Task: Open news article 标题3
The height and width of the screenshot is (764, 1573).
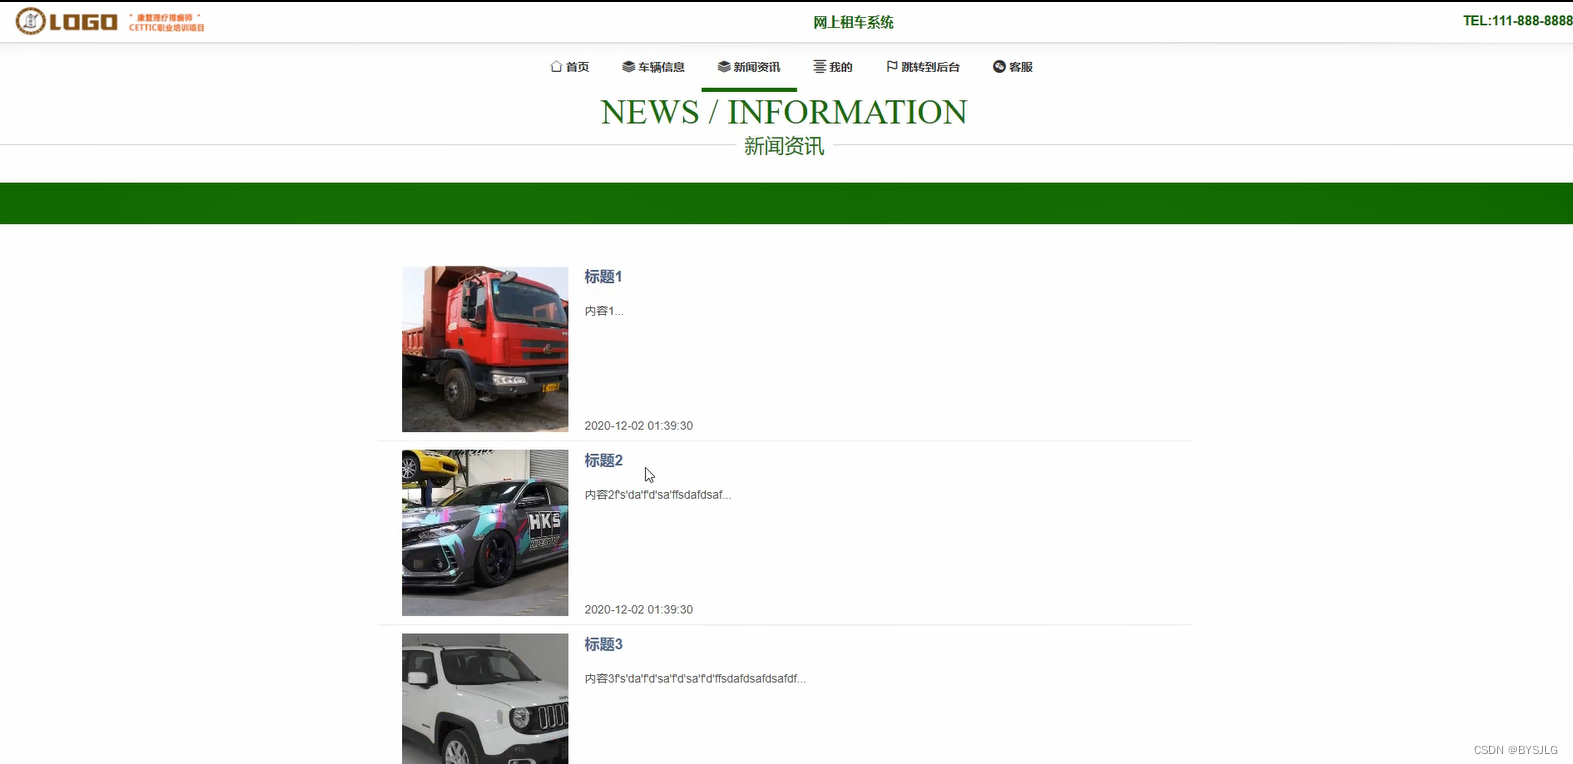Action: 603,645
